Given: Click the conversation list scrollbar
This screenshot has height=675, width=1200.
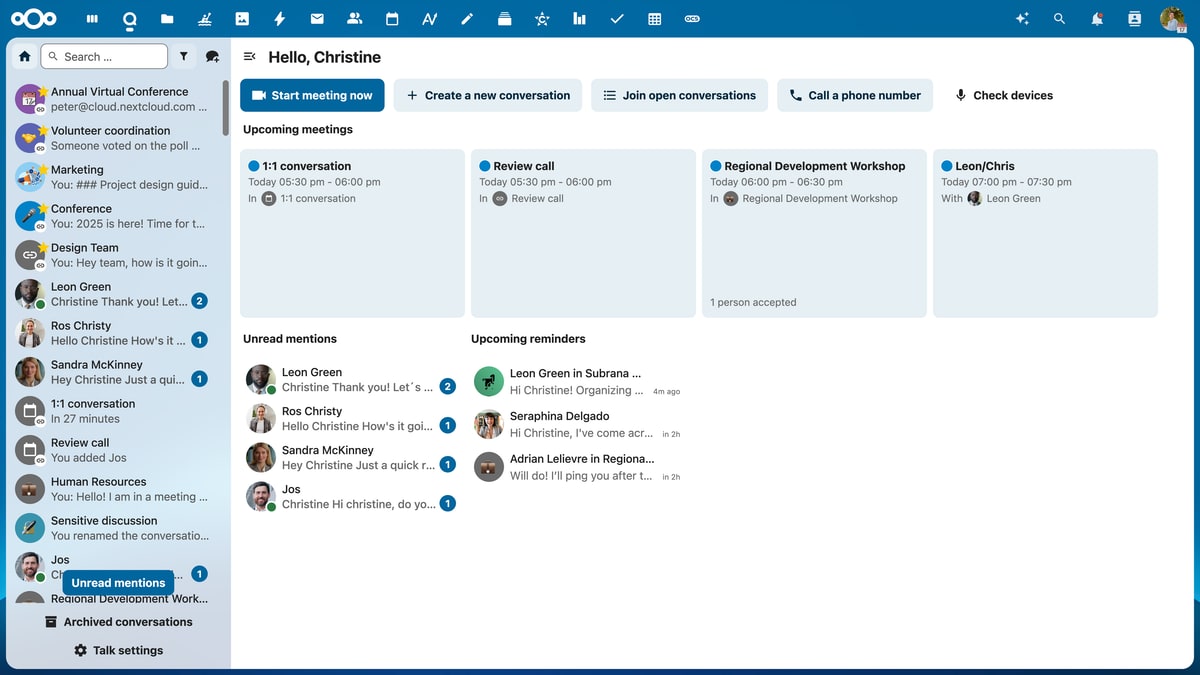Looking at the screenshot, I should pos(226,108).
